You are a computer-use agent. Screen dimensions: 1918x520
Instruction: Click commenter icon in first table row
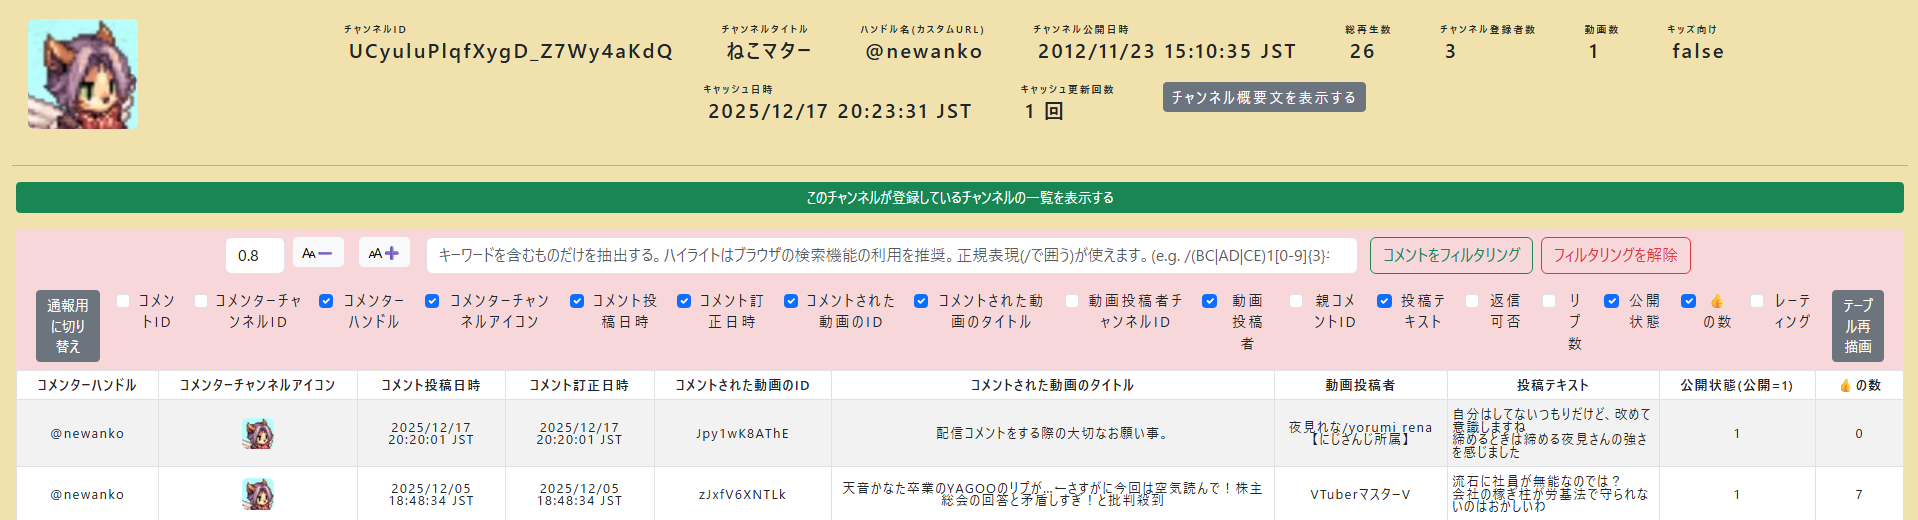coord(258,433)
